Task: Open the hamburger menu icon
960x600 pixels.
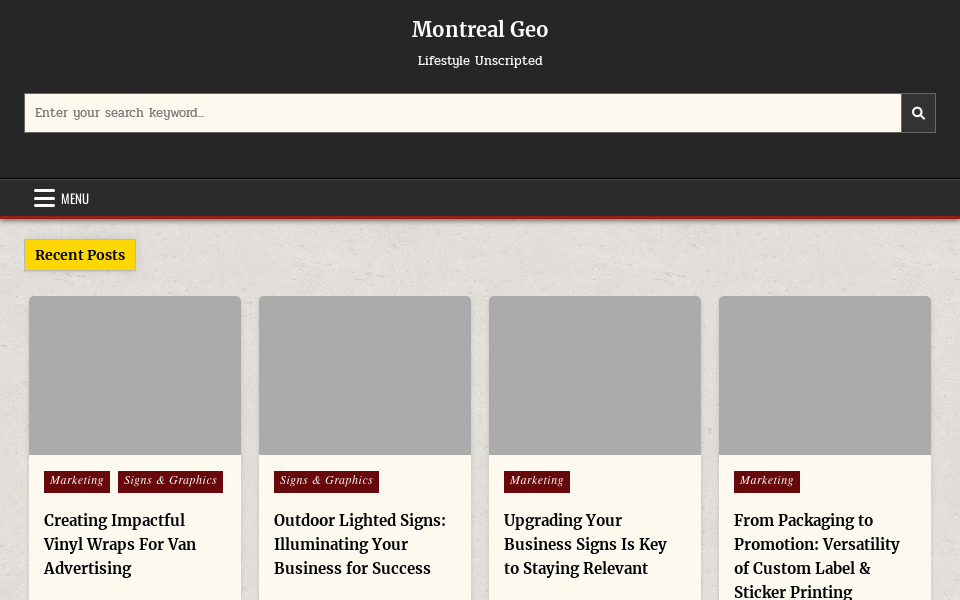Action: click(x=44, y=198)
